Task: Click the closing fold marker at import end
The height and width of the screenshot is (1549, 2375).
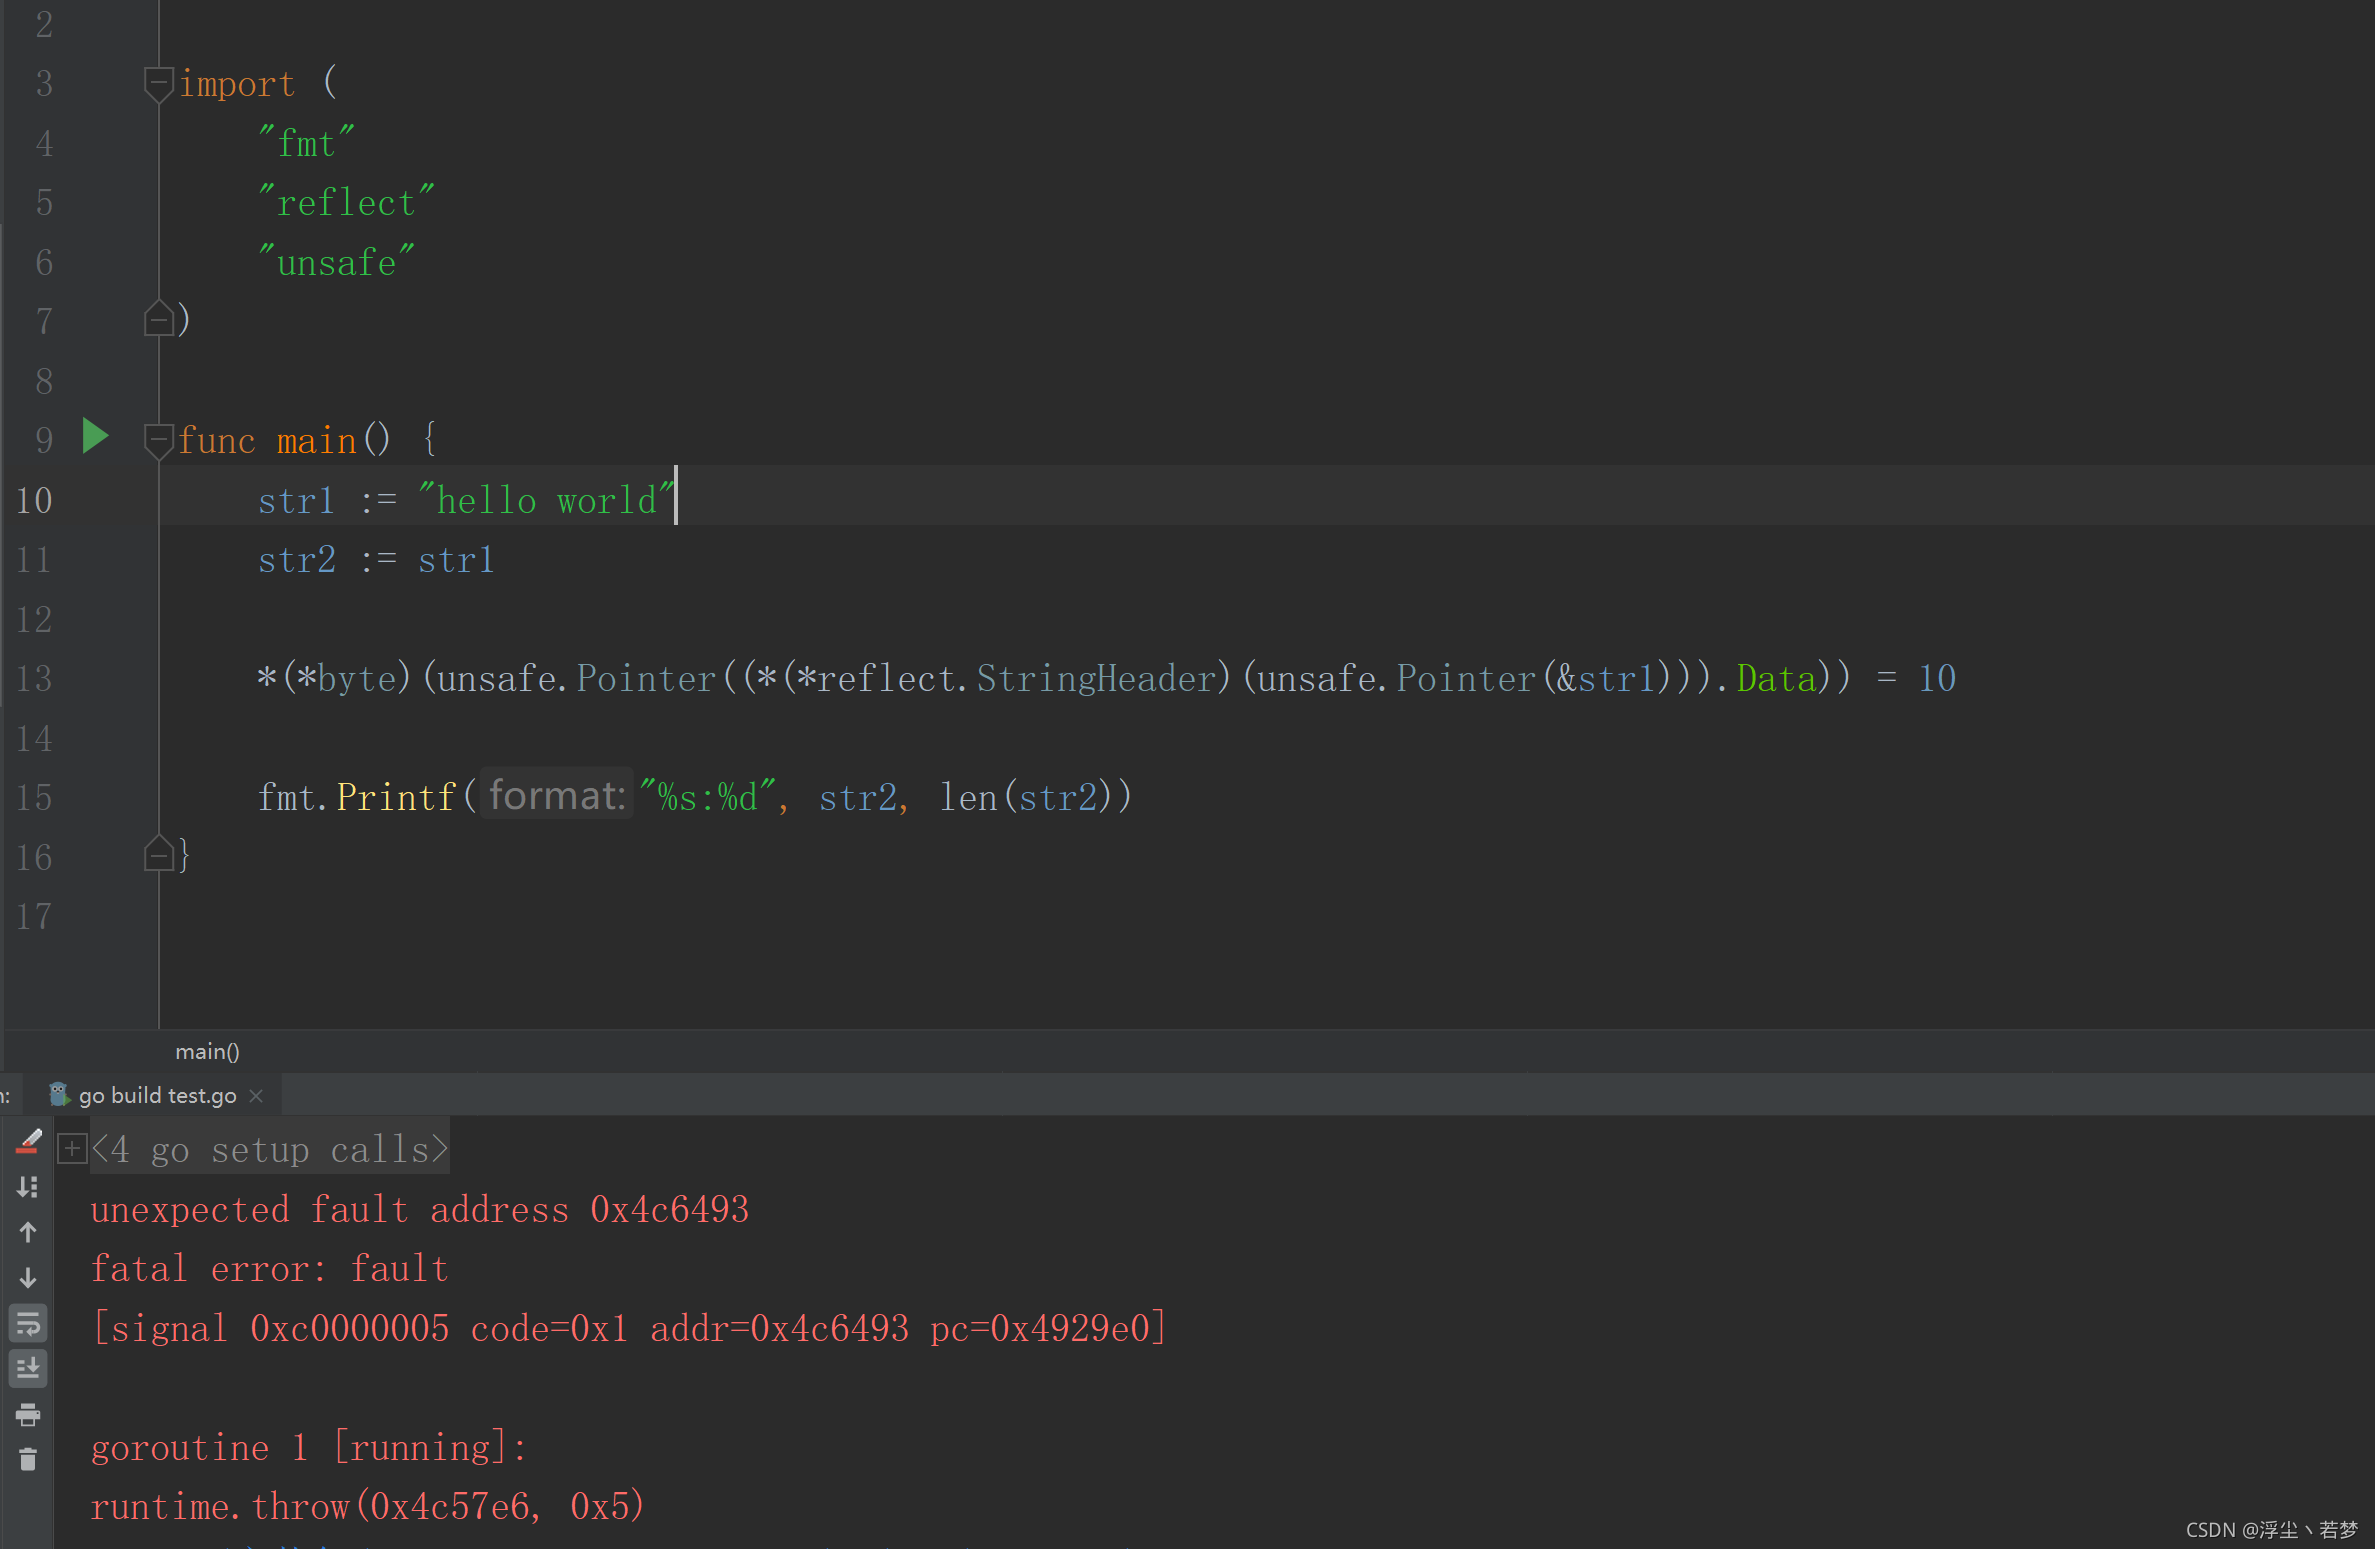Action: (x=158, y=320)
